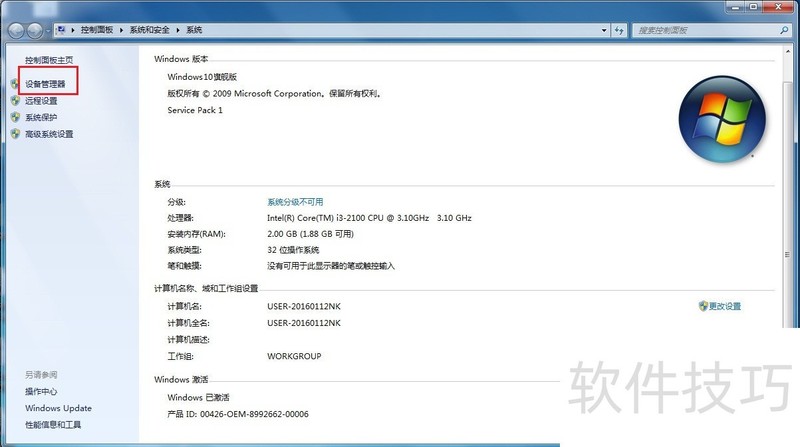The image size is (800, 447).
Task: Click the Windows 已激活 activation status
Action: tap(198, 398)
